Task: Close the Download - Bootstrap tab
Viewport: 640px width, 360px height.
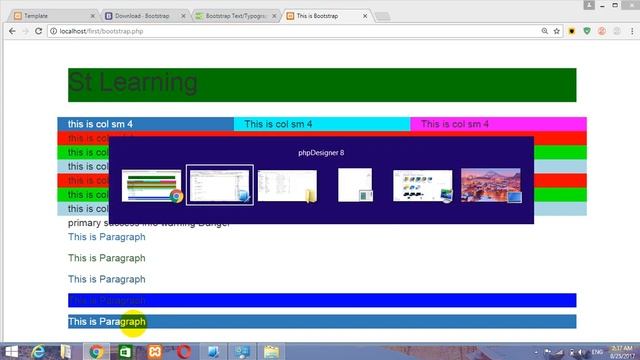Action: pyautogui.click(x=183, y=16)
